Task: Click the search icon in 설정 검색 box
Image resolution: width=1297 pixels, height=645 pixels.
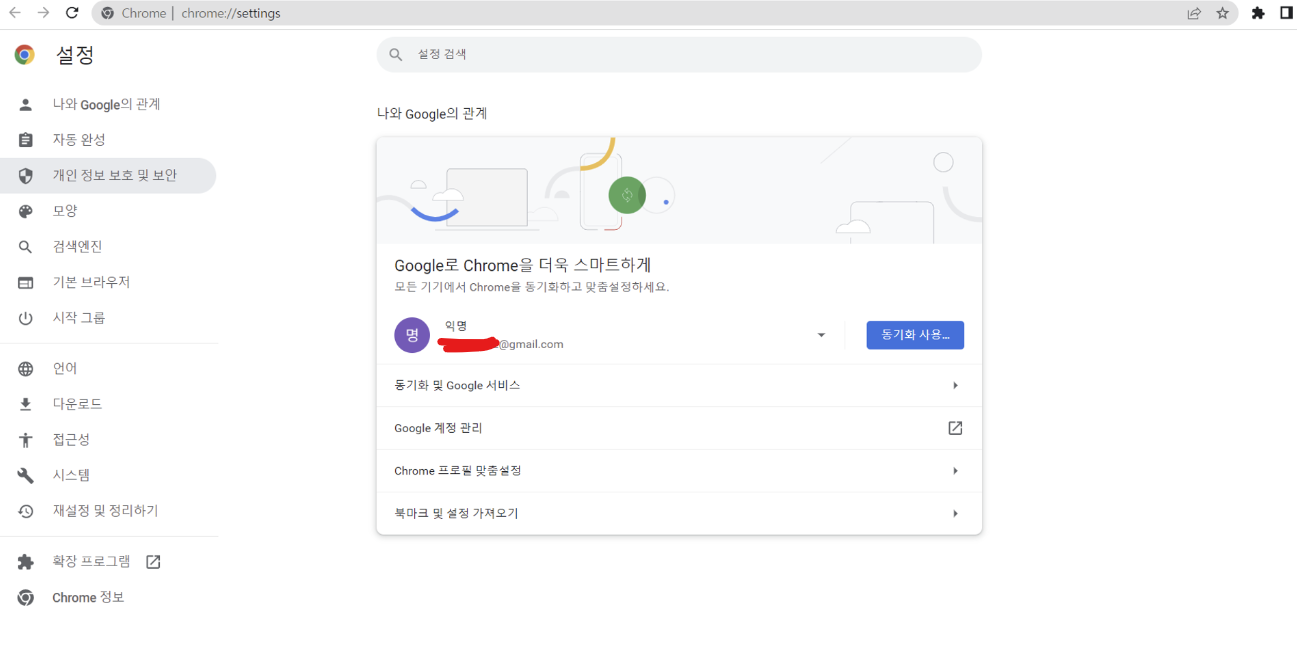Action: coord(396,54)
